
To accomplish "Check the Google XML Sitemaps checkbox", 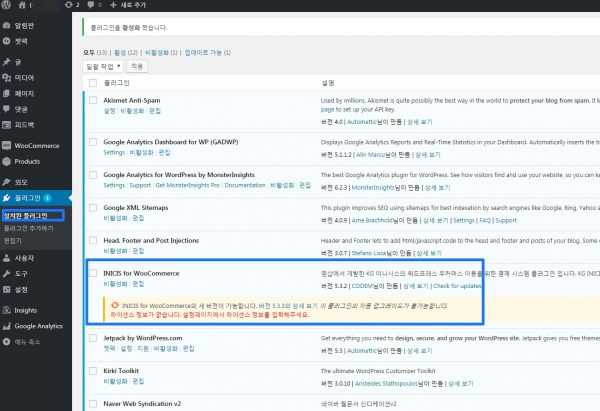I will [93, 208].
